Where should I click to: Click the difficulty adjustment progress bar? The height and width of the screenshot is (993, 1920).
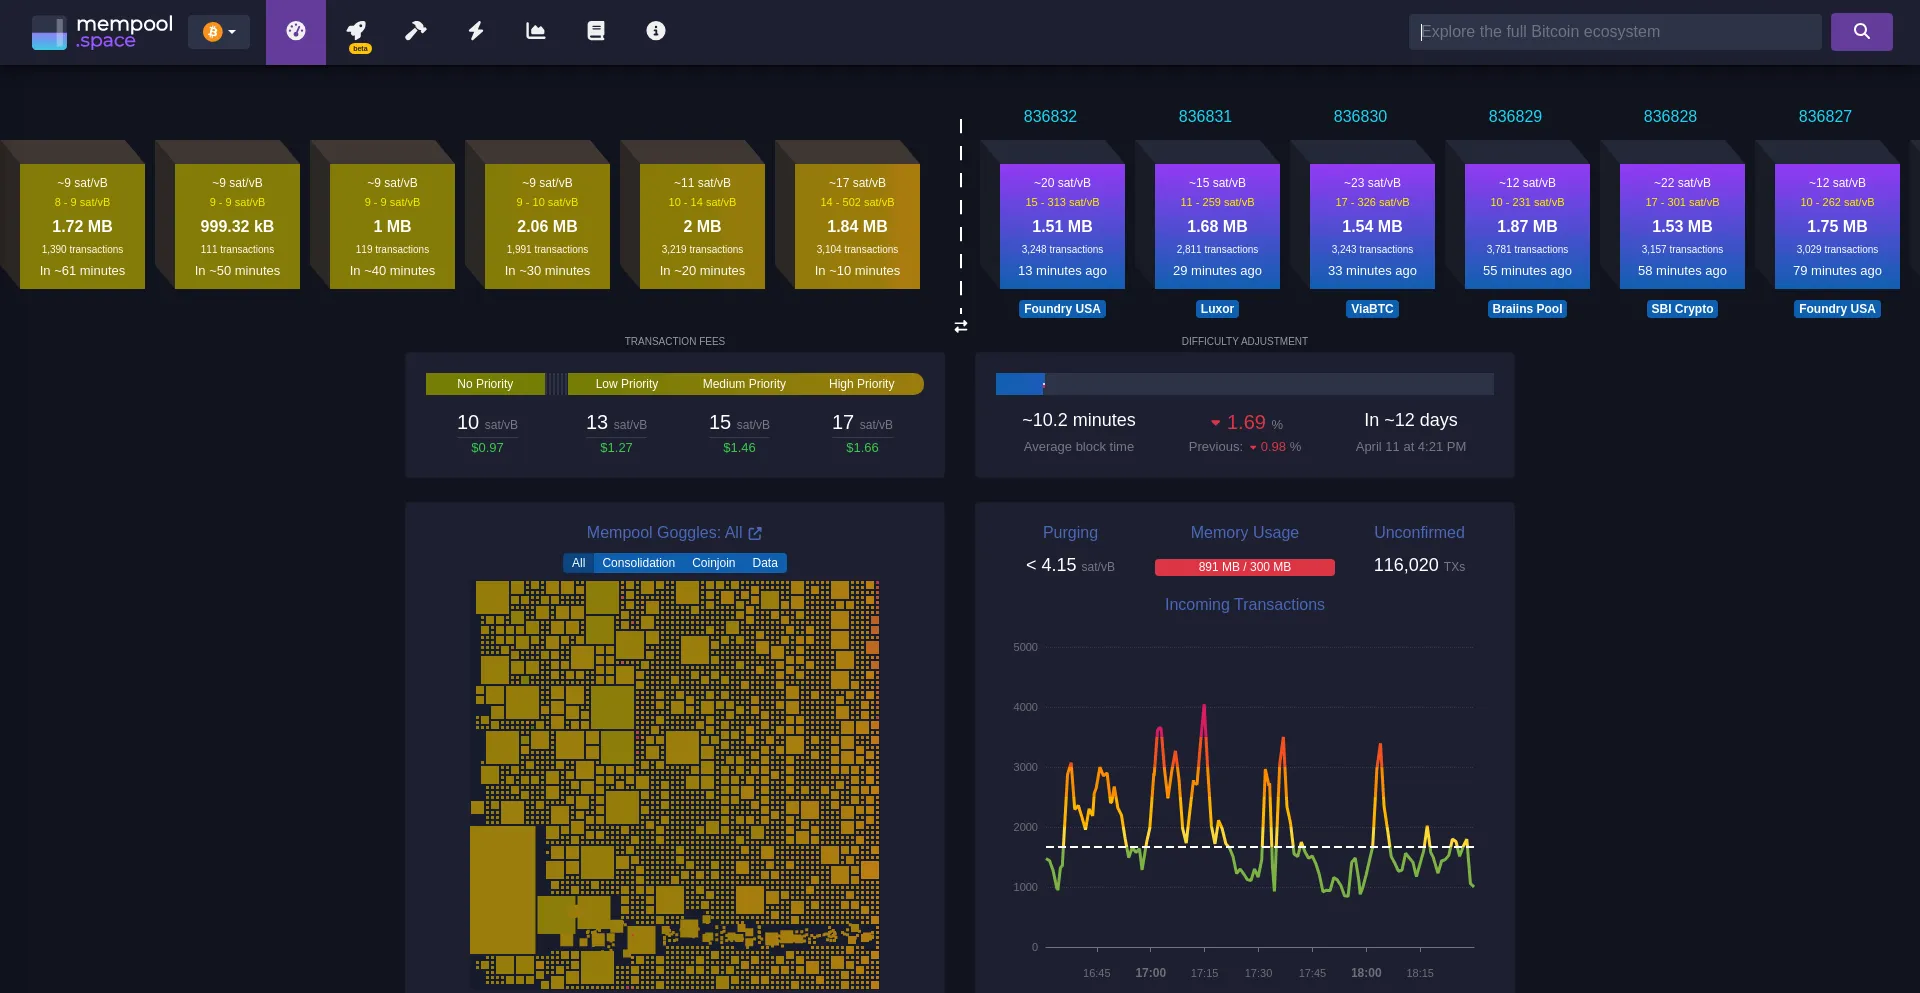[x=1244, y=384]
